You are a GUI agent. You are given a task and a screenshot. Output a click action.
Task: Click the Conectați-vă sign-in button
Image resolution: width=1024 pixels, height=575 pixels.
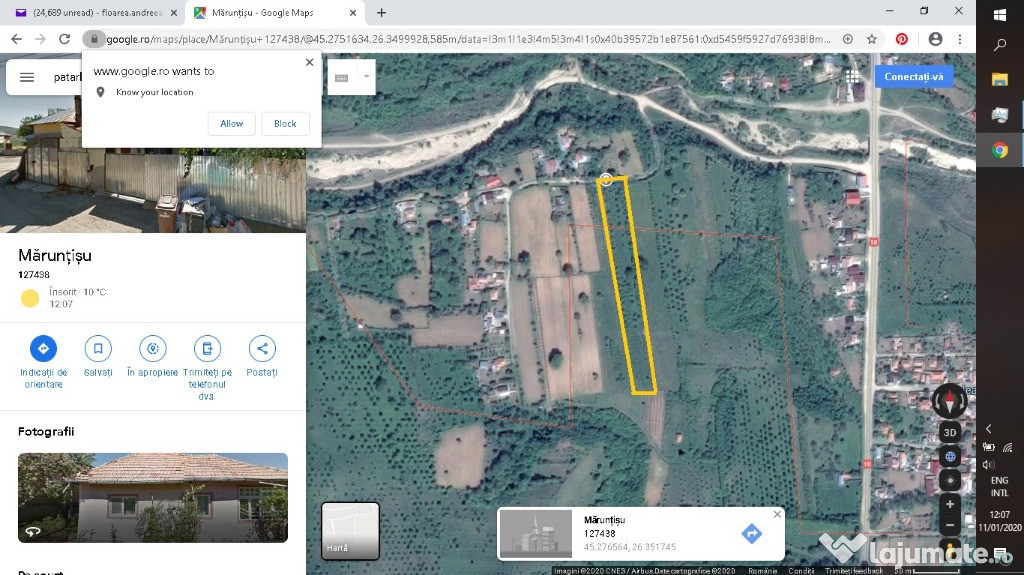click(x=913, y=77)
